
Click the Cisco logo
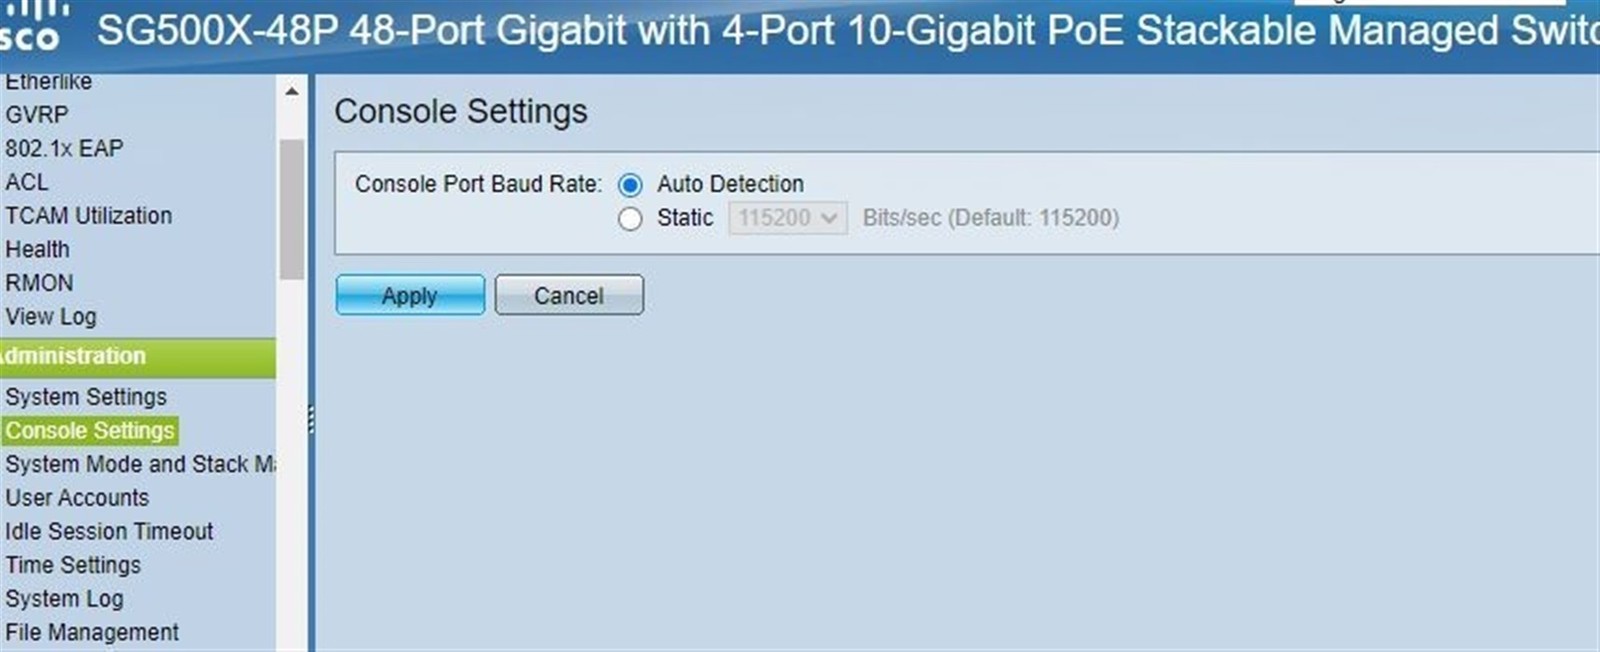[33, 26]
